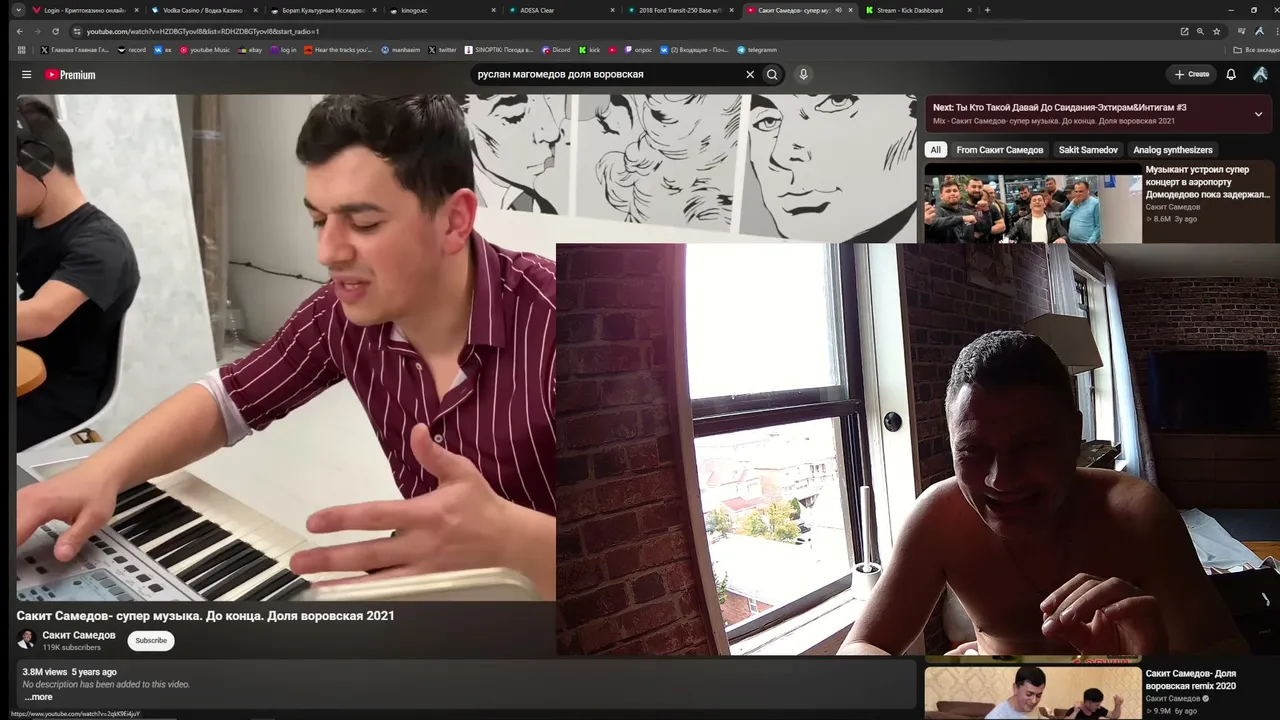View site information icon in address bar
Image resolution: width=1280 pixels, height=720 pixels.
77,31
